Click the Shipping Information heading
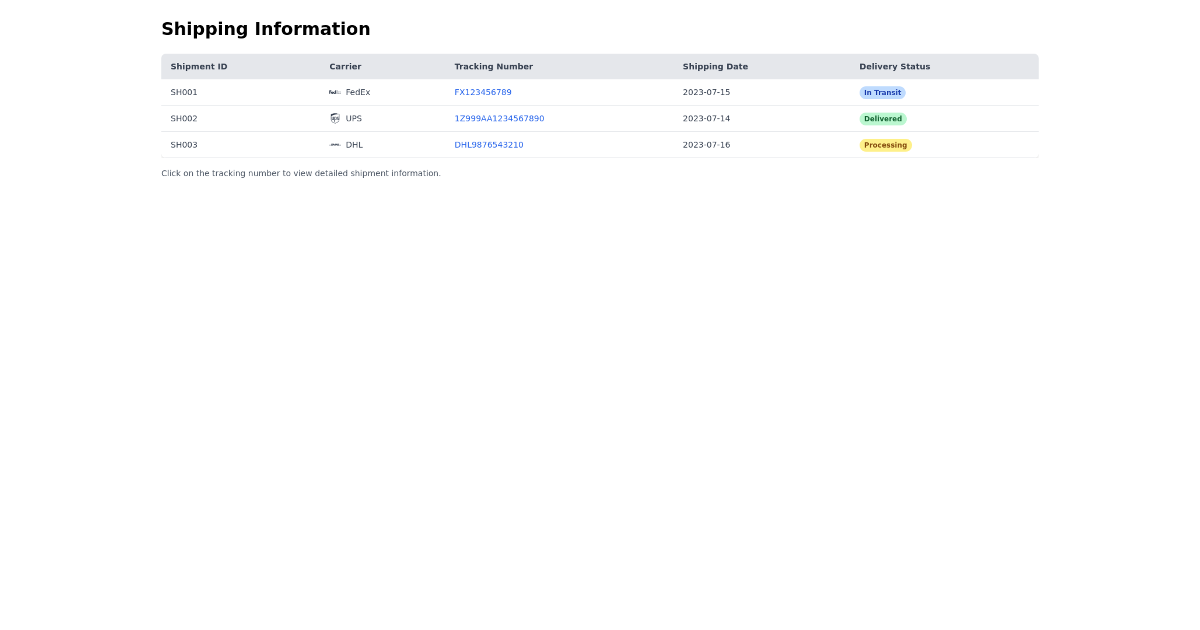Viewport: 1200px width, 630px height. point(265,29)
